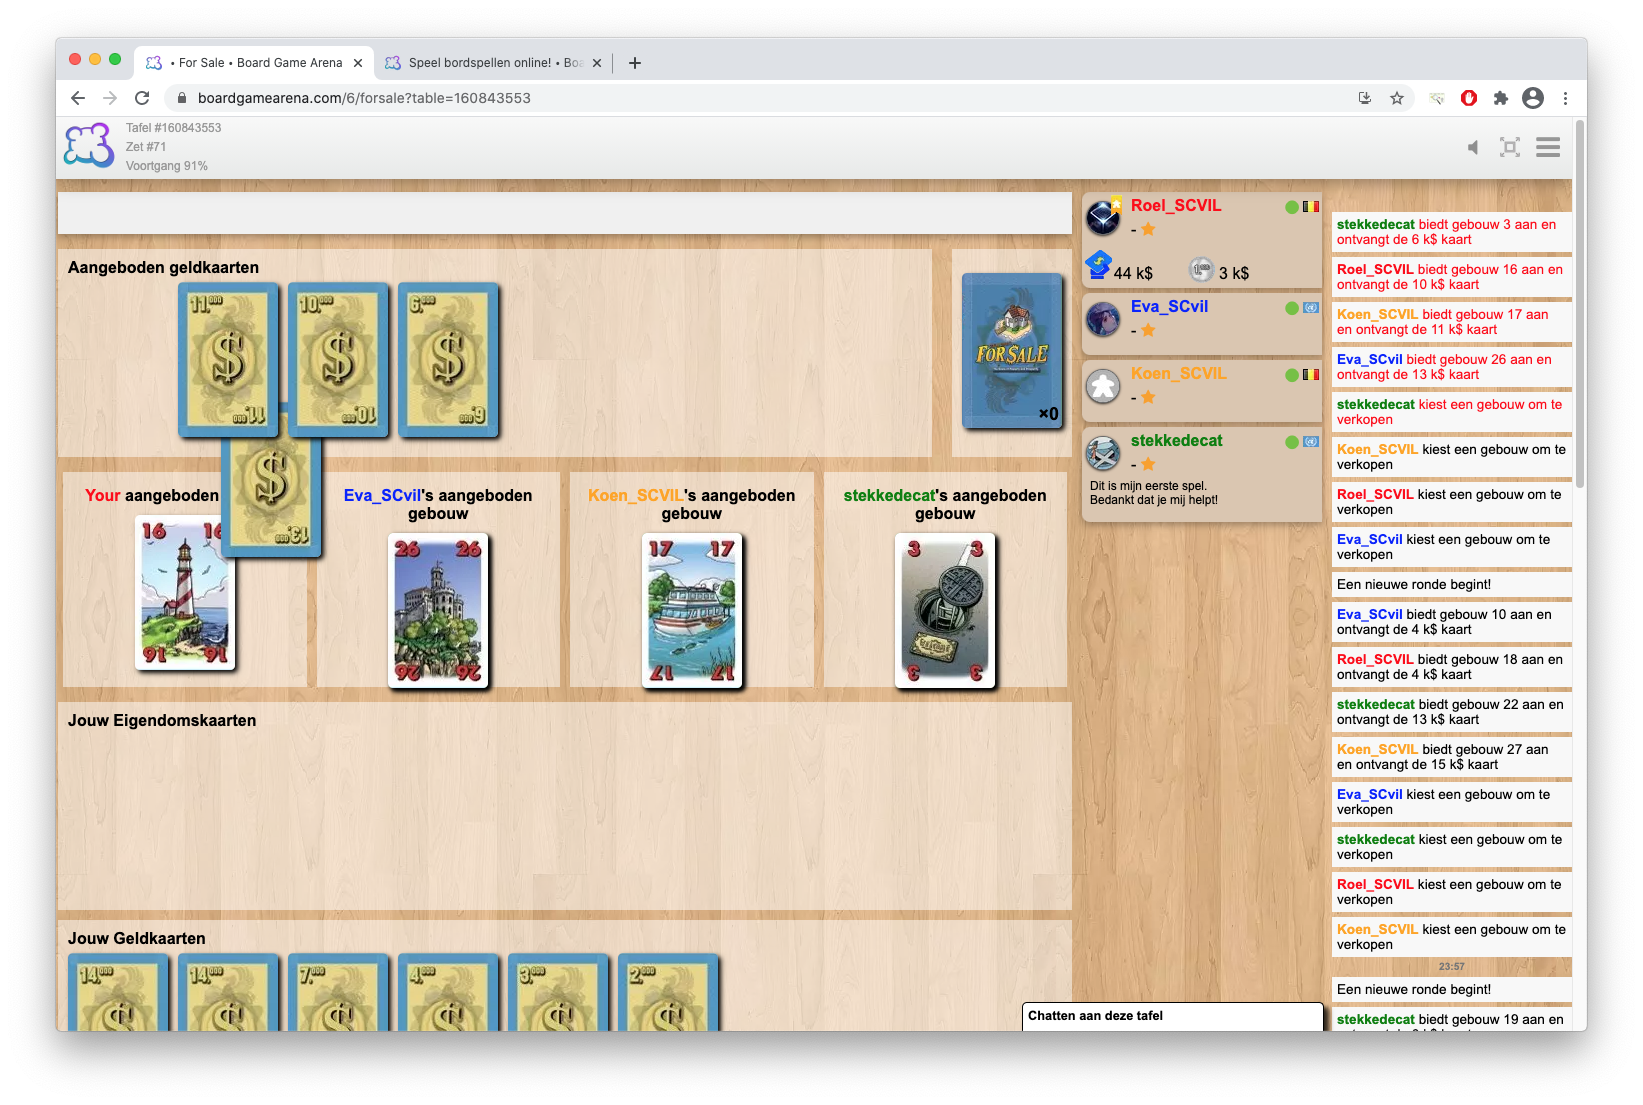Image resolution: width=1643 pixels, height=1105 pixels.
Task: Open the extensions puzzle icon
Action: click(x=1501, y=98)
